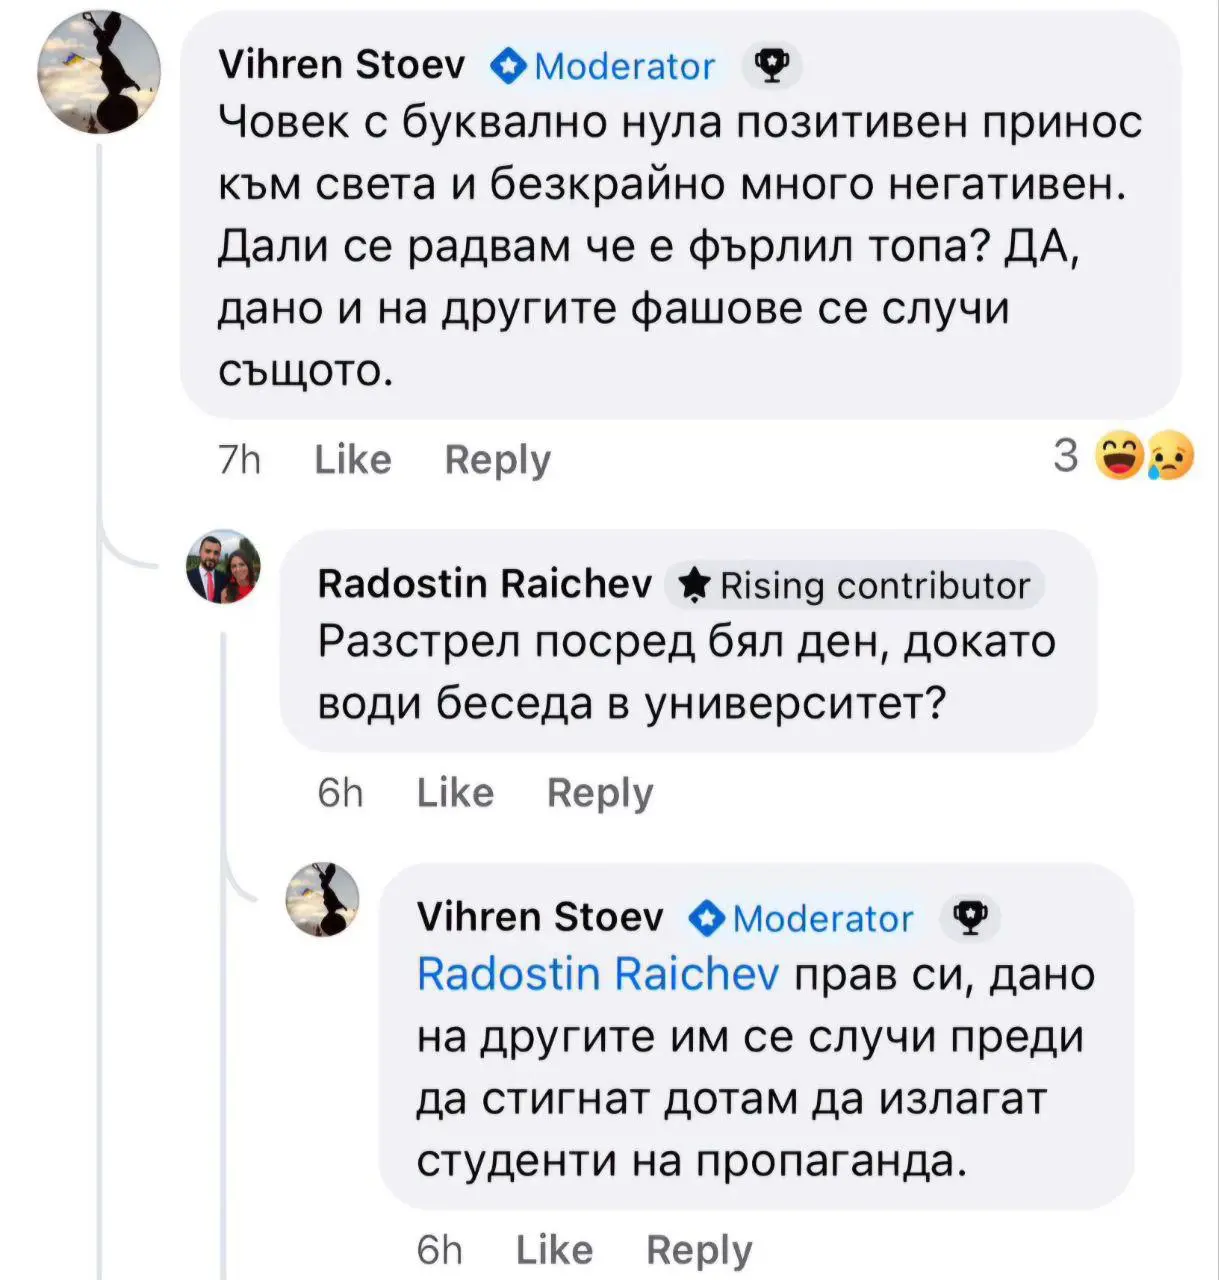
Task: Reply to the top Vihren Stoev comment
Action: point(497,459)
